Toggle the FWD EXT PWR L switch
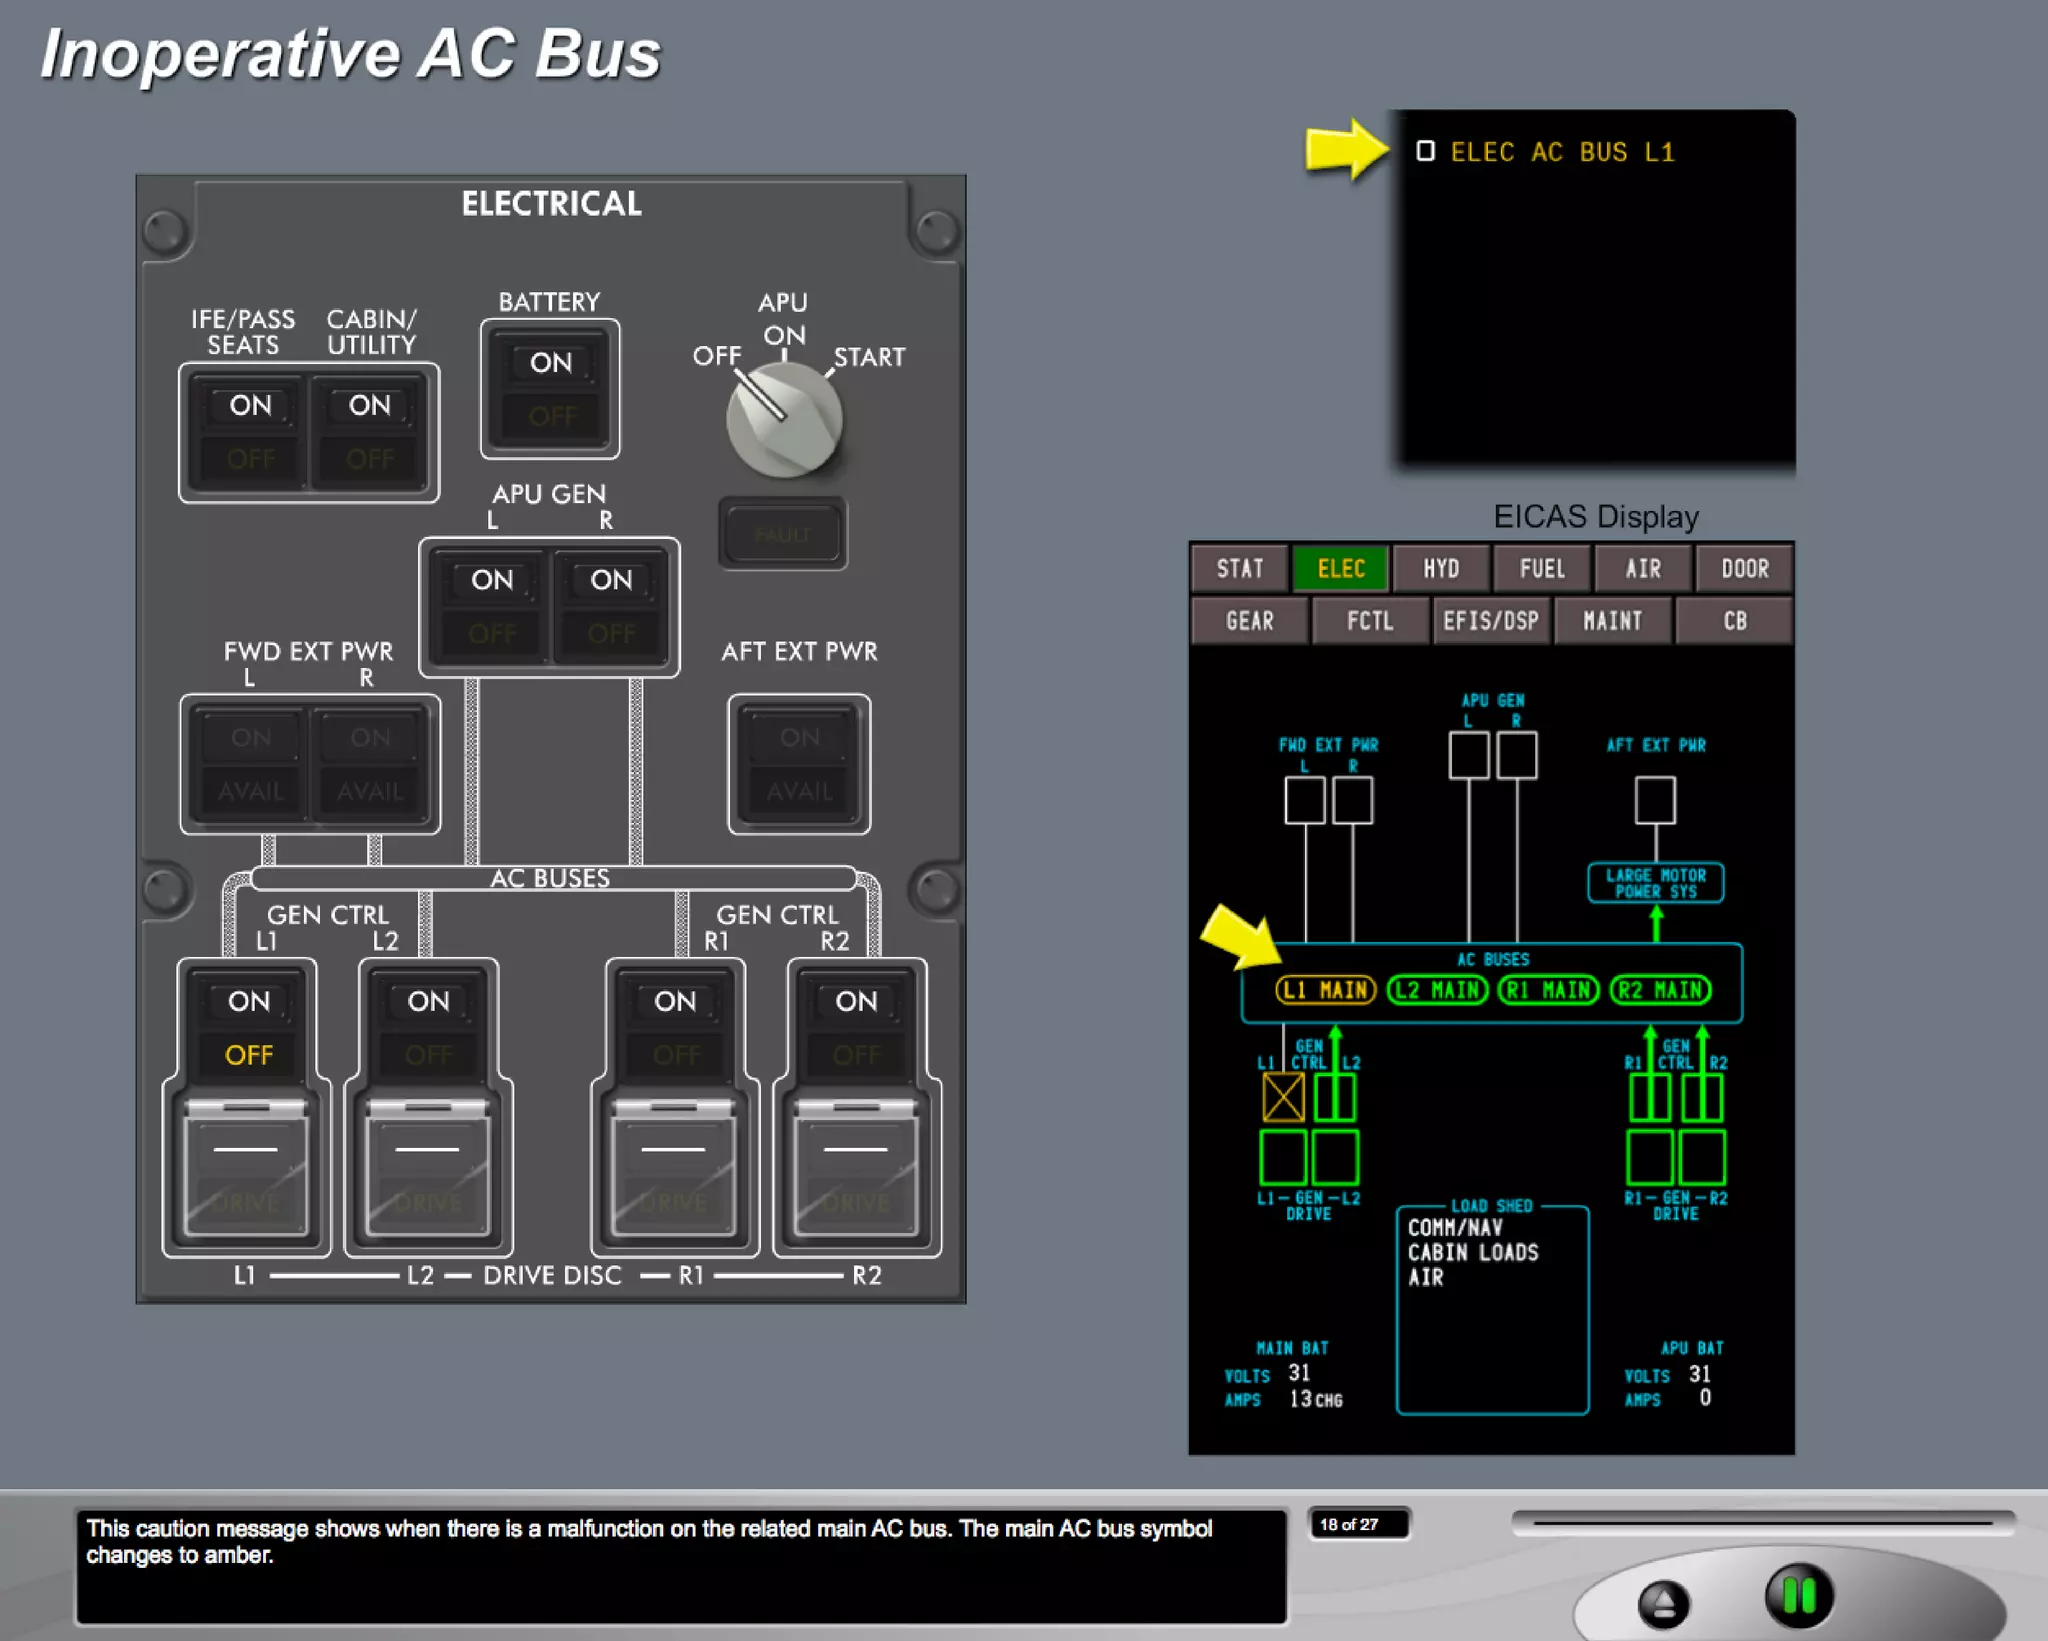The width and height of the screenshot is (2048, 1641). click(250, 764)
